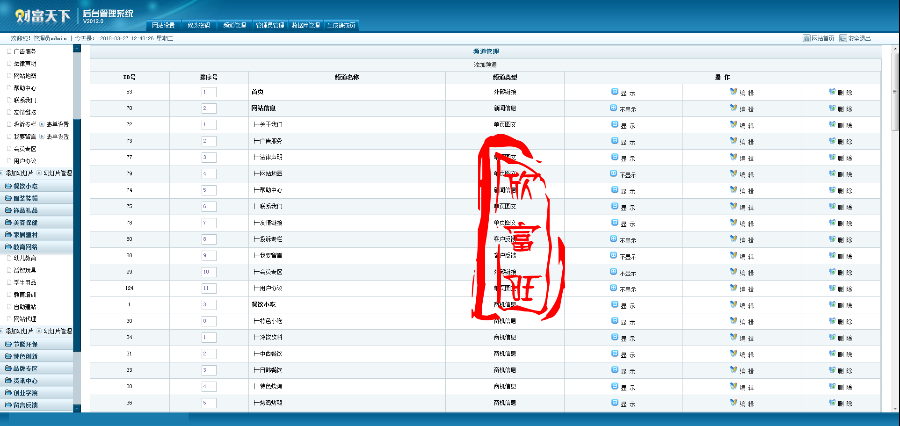The image size is (900, 426).
Task: Open 网站设置 tab in top navigation
Action: [x=163, y=25]
